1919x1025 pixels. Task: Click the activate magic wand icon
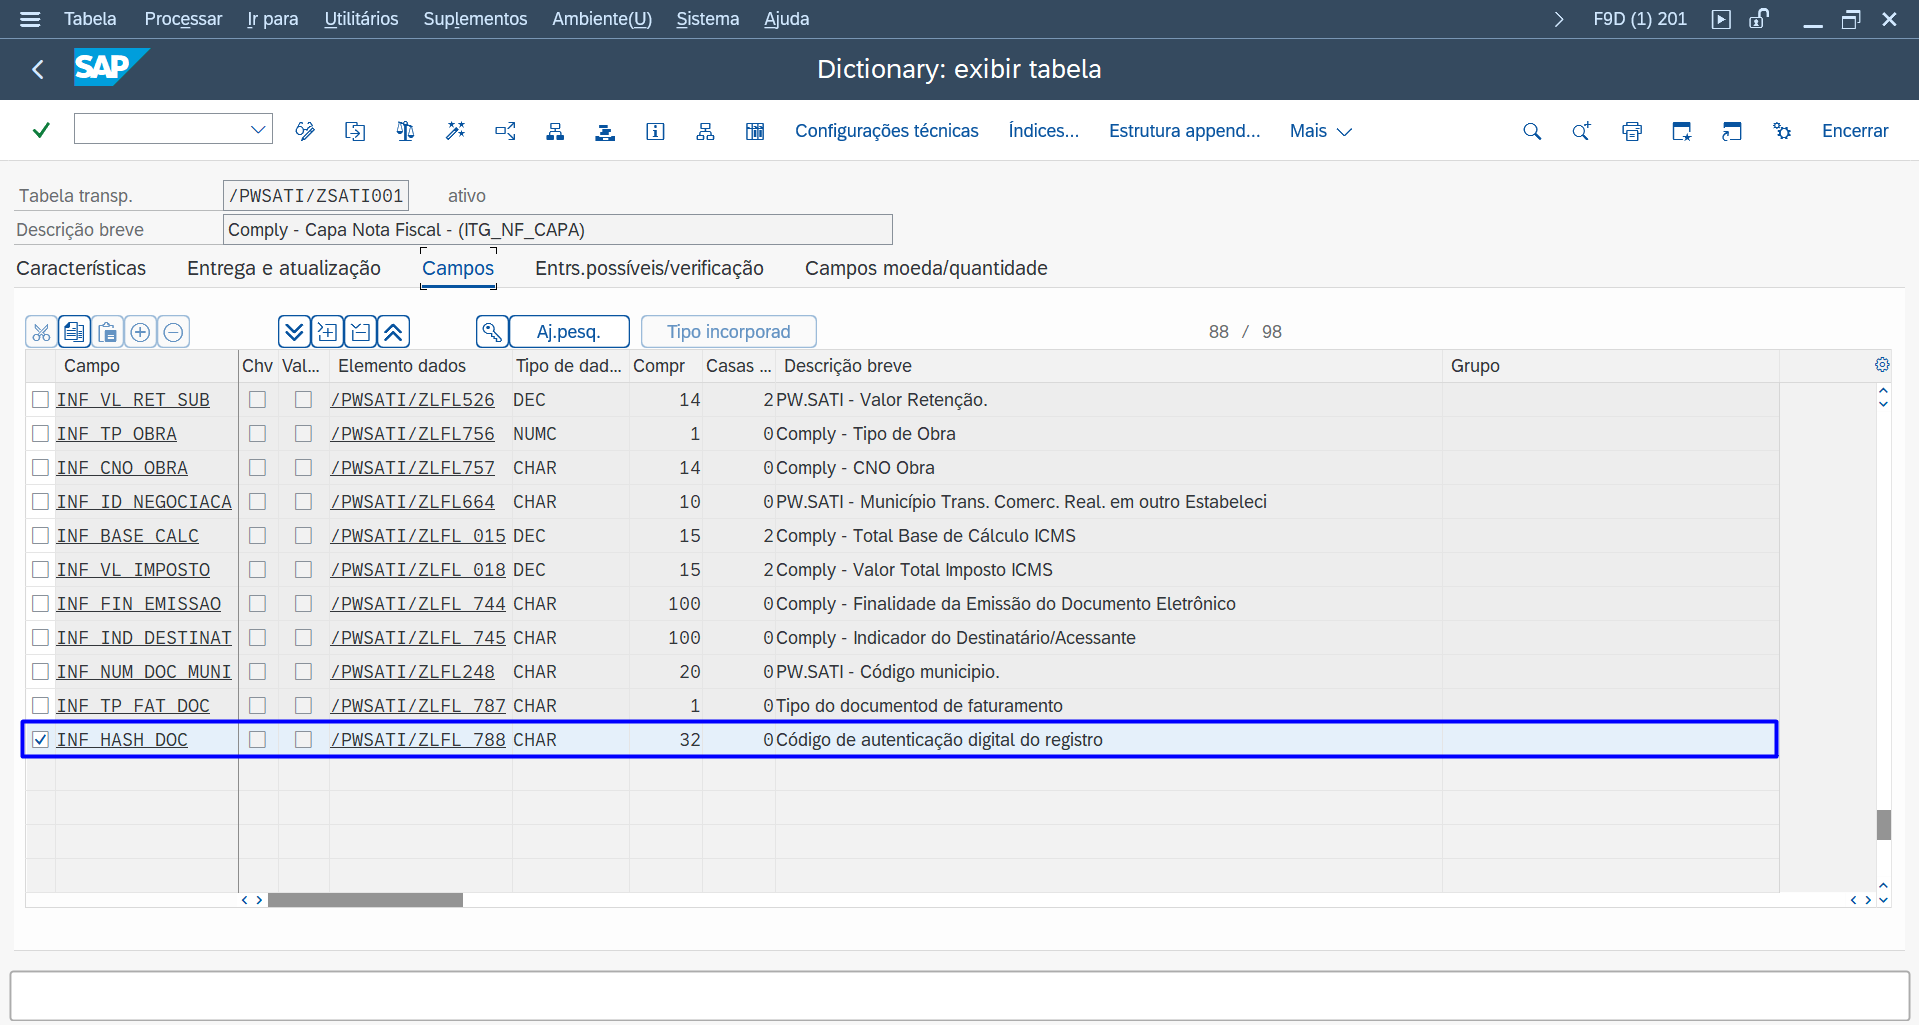click(455, 131)
